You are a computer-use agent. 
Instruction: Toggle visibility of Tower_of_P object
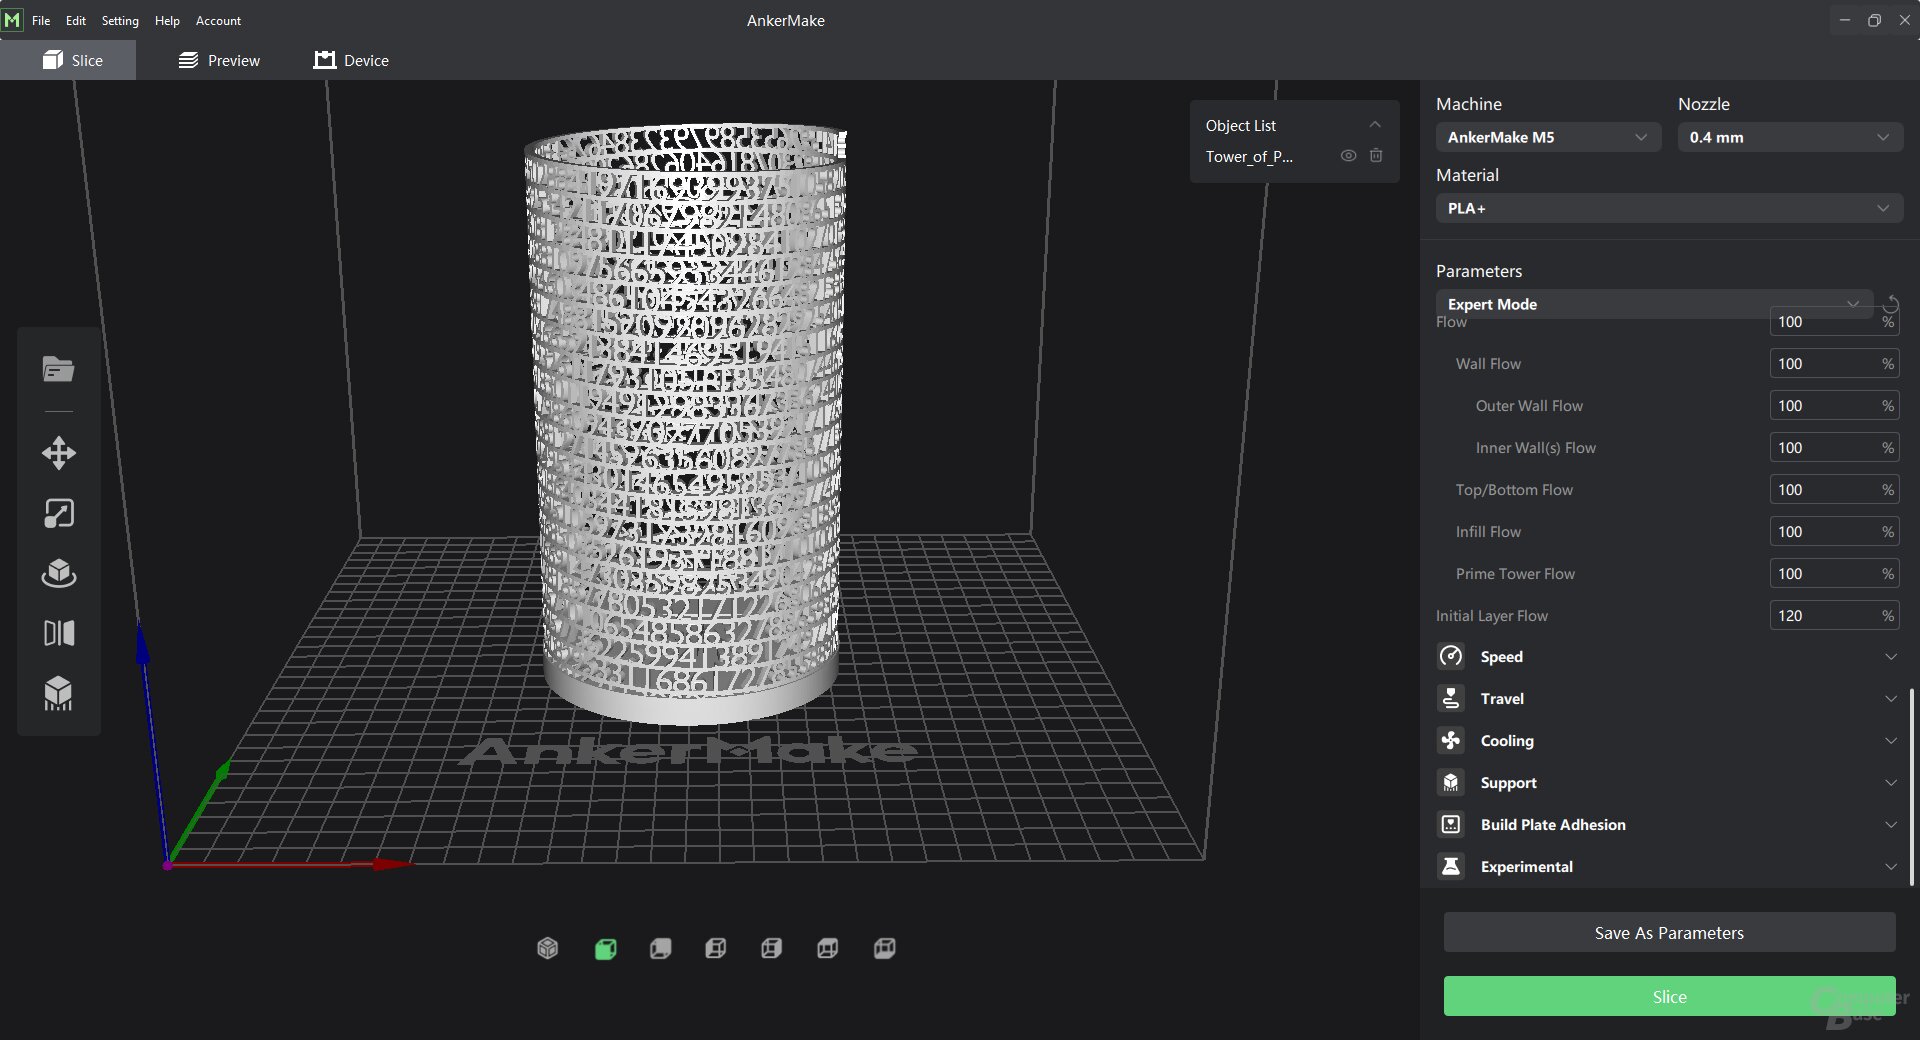tap(1348, 156)
